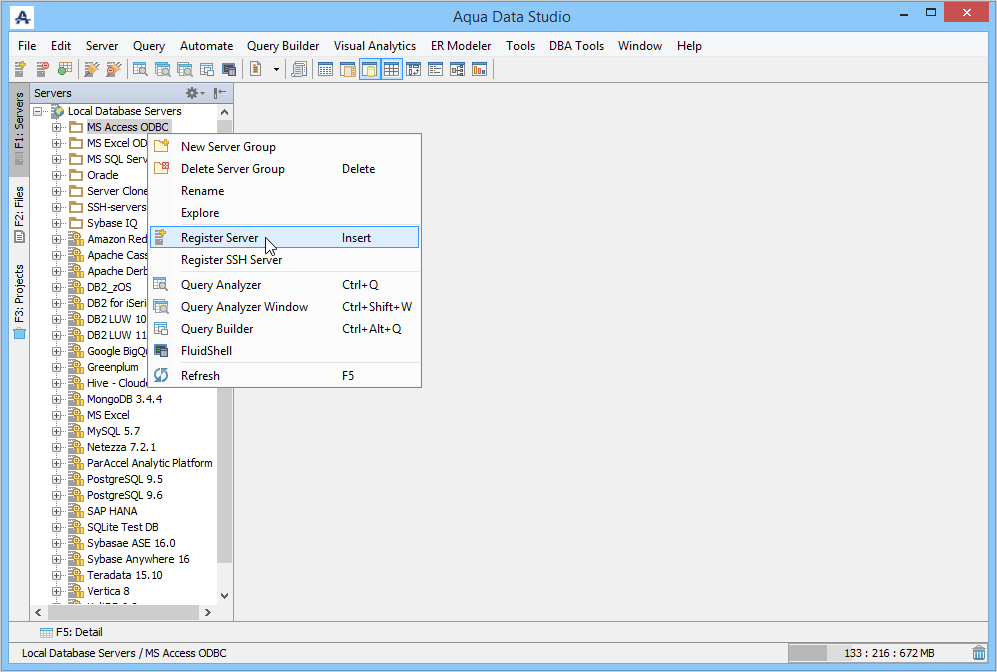Select the Vertica 8 server
Image resolution: width=997 pixels, height=672 pixels.
[108, 591]
